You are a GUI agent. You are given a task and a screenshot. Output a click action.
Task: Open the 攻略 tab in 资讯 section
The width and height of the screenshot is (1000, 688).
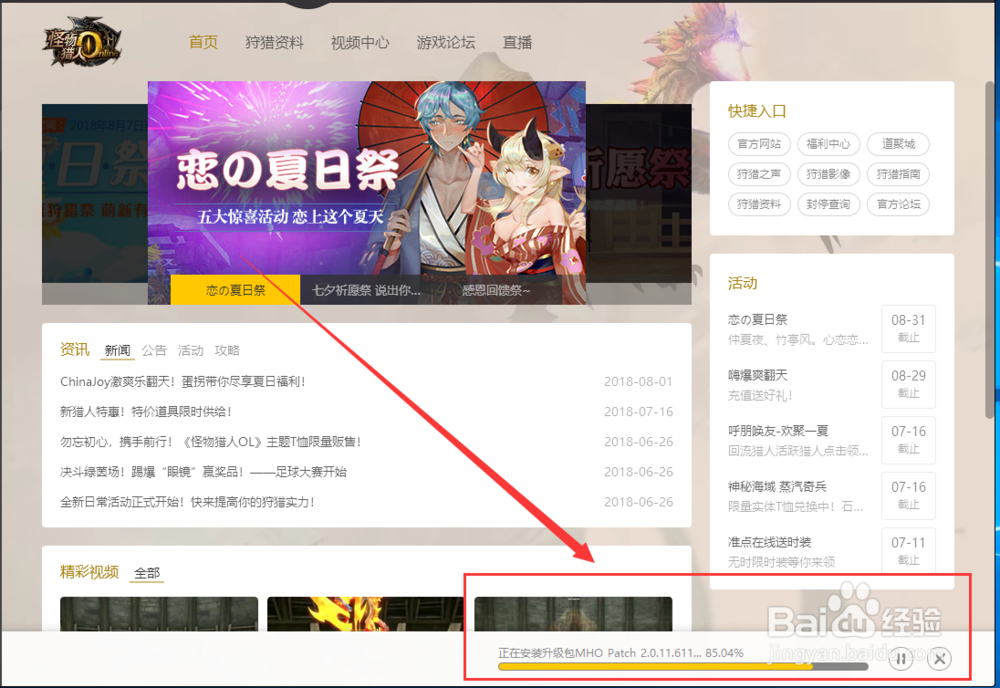pos(228,351)
